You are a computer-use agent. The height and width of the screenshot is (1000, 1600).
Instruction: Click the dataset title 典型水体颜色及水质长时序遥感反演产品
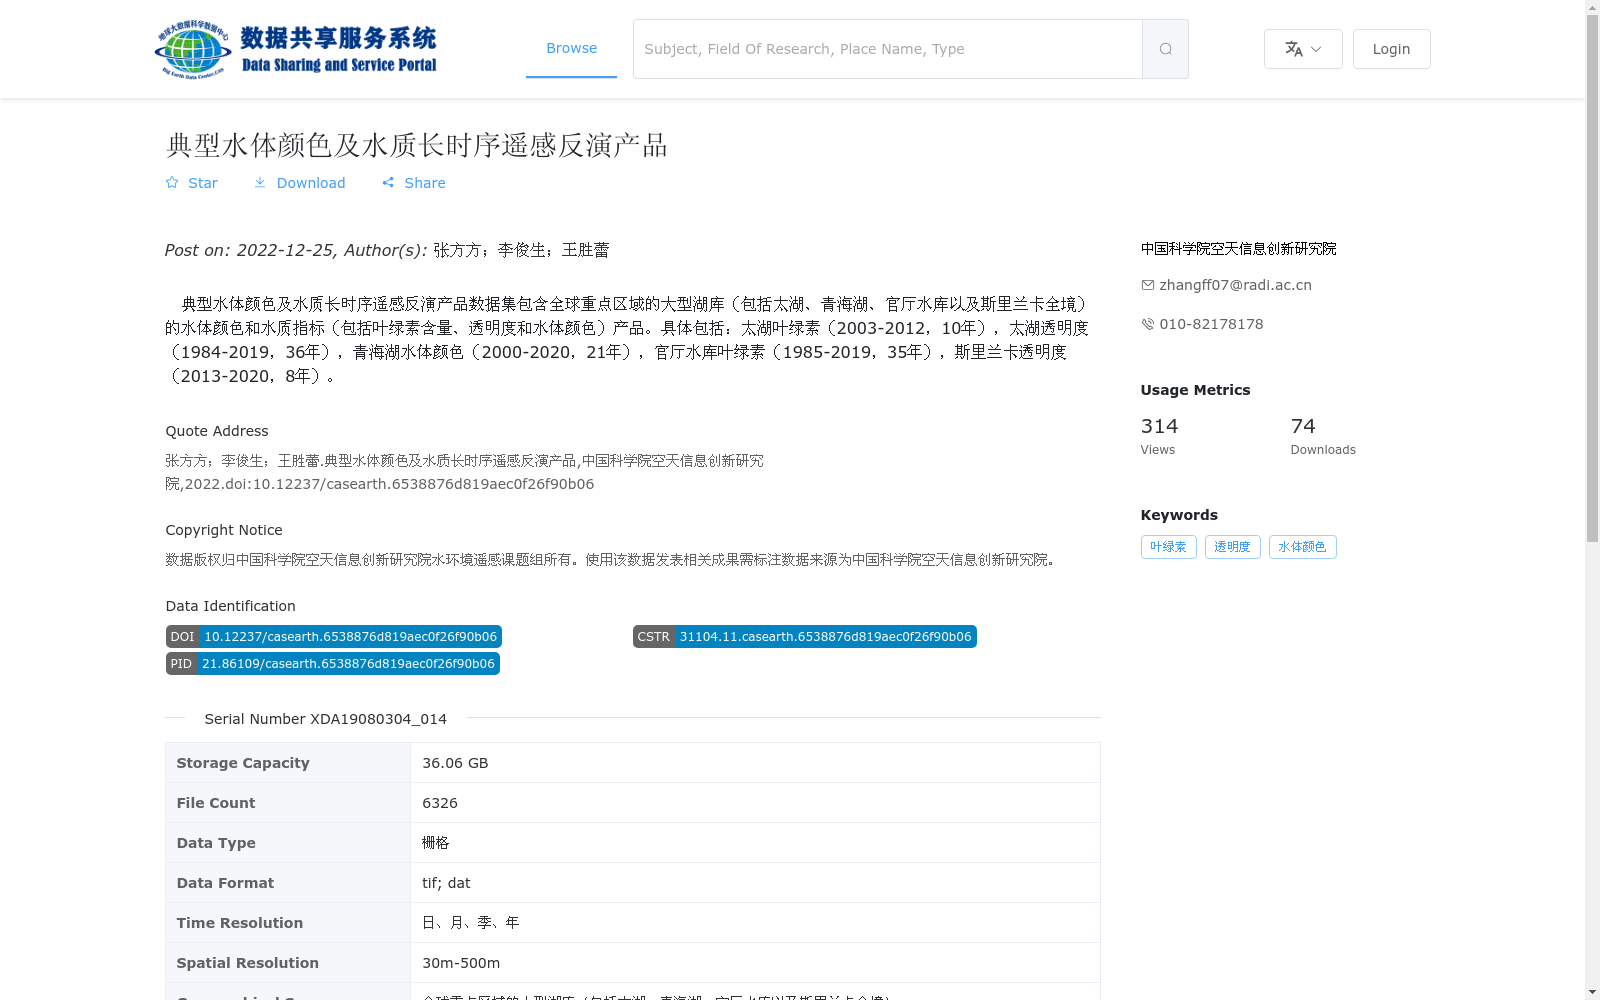pos(416,145)
